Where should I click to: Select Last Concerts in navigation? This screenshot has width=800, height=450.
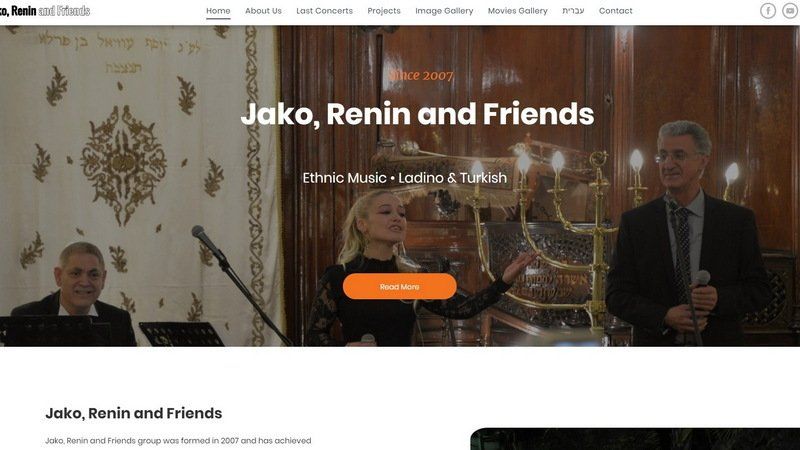coord(324,11)
